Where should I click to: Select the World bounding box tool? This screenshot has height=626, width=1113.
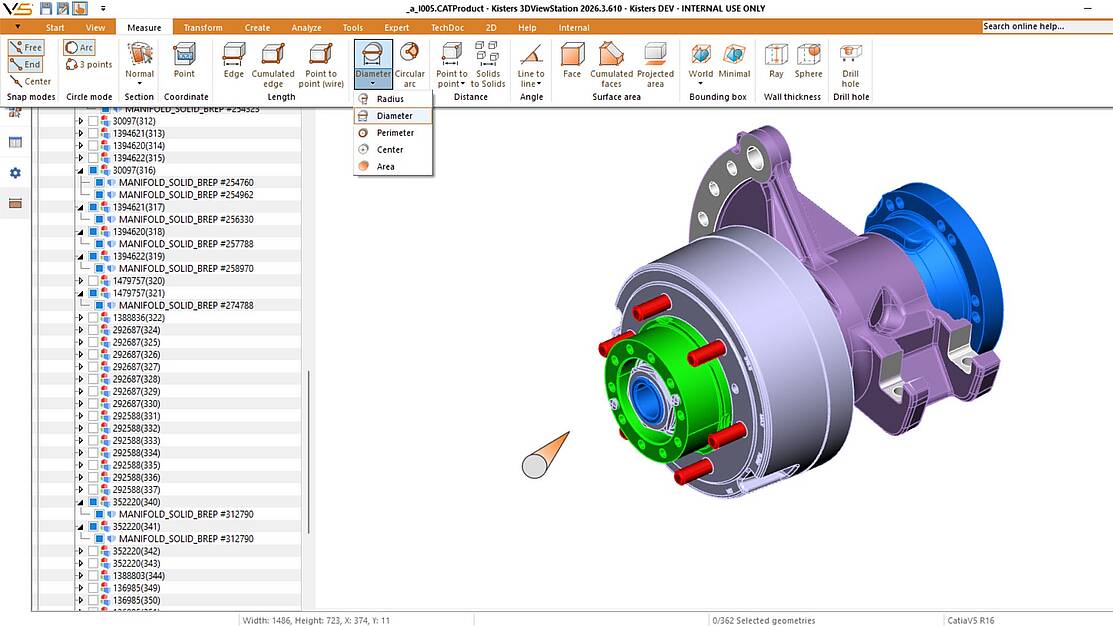pos(701,60)
